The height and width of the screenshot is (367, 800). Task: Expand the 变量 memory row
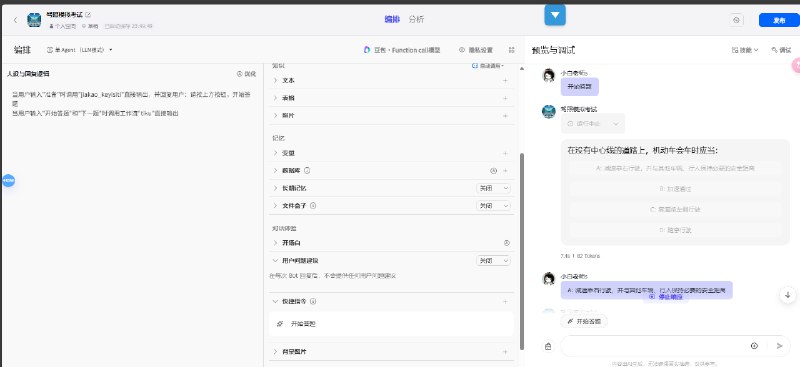coord(276,153)
